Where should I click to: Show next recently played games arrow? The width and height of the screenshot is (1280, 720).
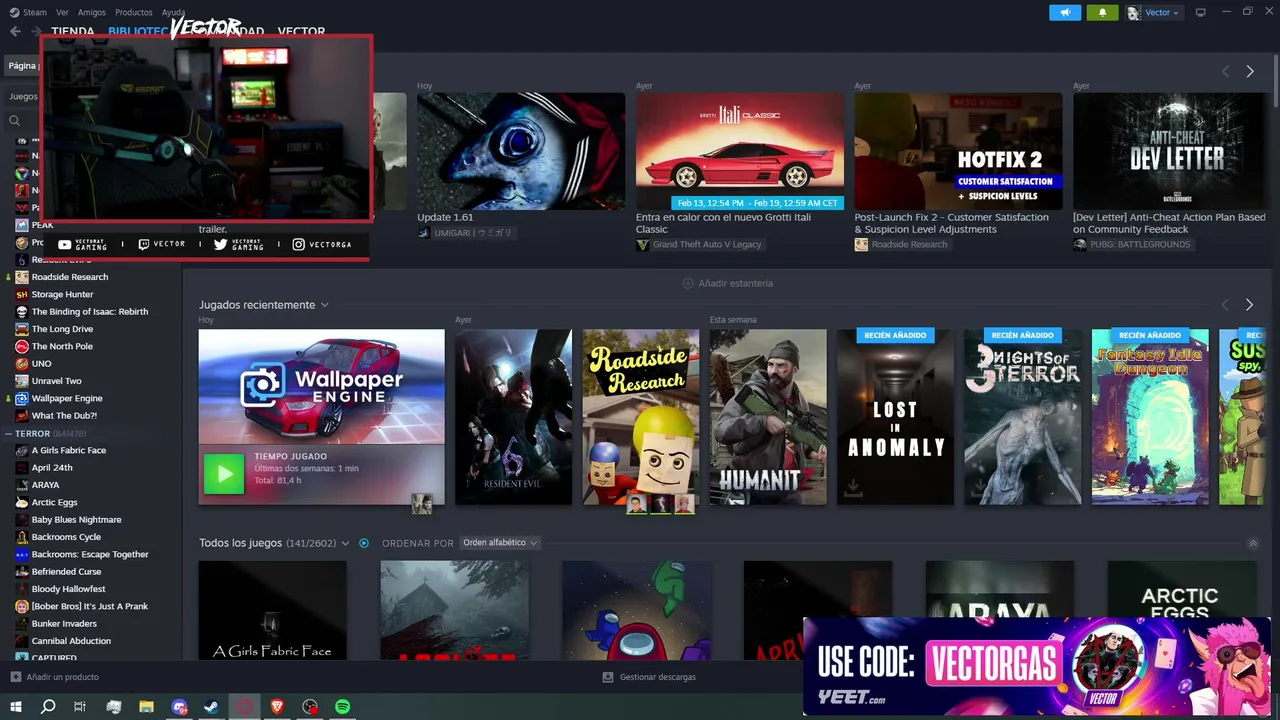pos(1249,304)
